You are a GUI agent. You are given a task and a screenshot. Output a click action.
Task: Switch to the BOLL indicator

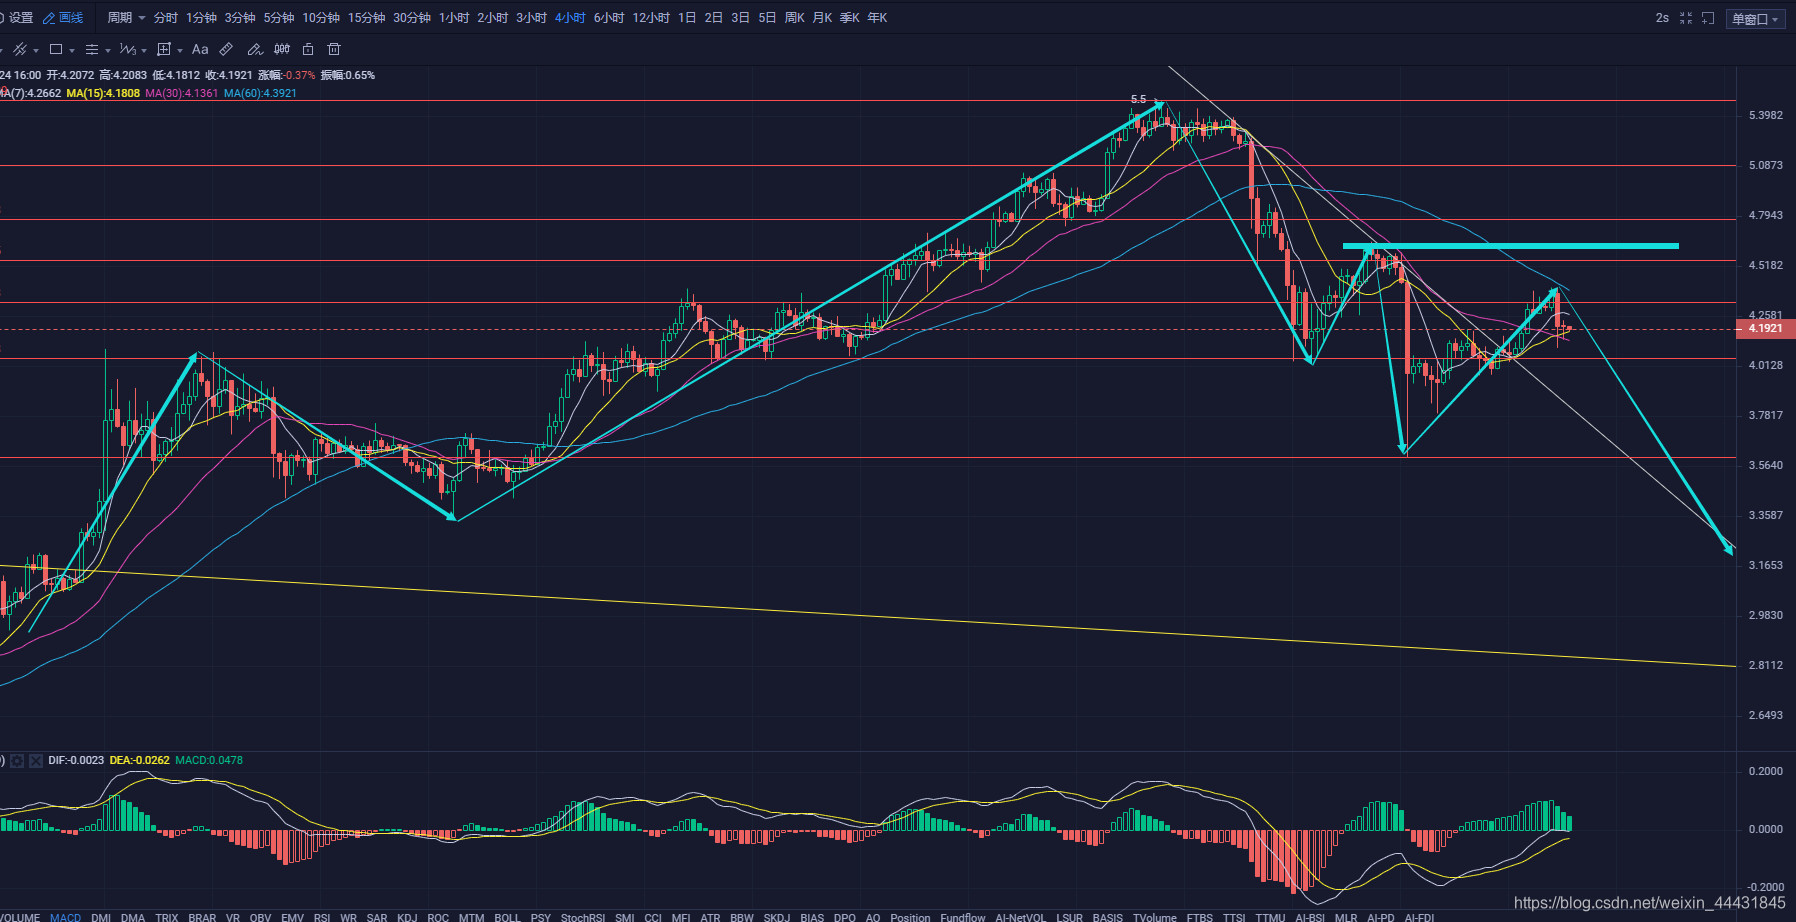coord(507,917)
